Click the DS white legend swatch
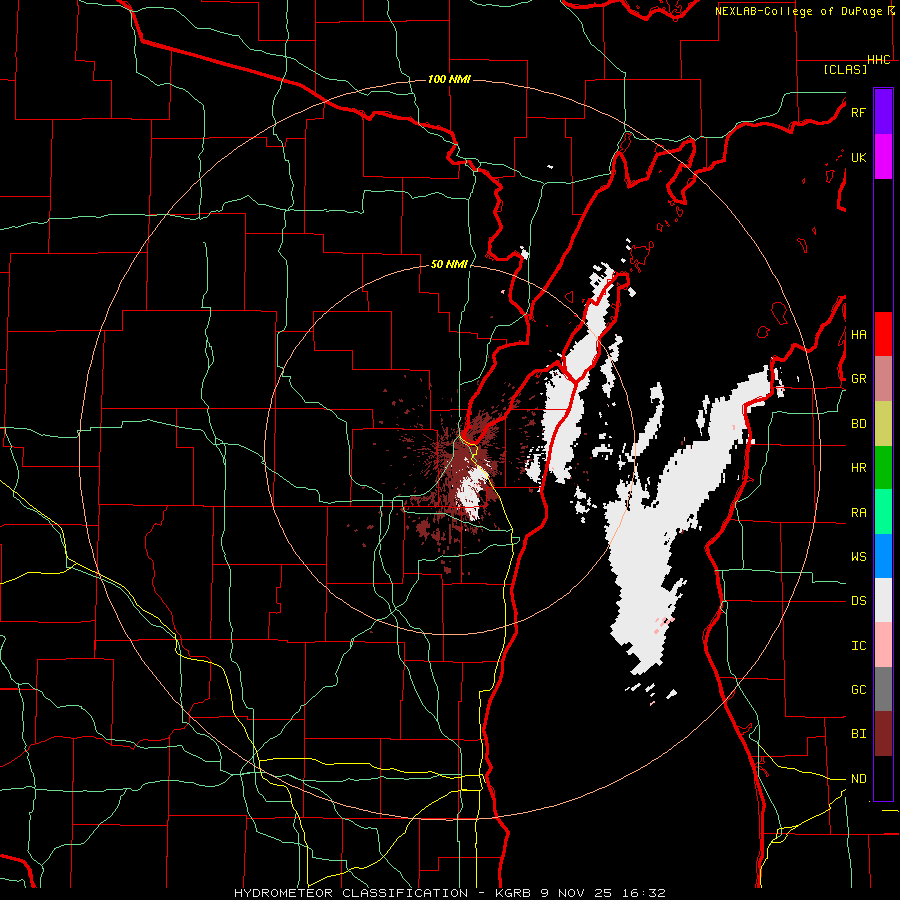 [x=883, y=600]
